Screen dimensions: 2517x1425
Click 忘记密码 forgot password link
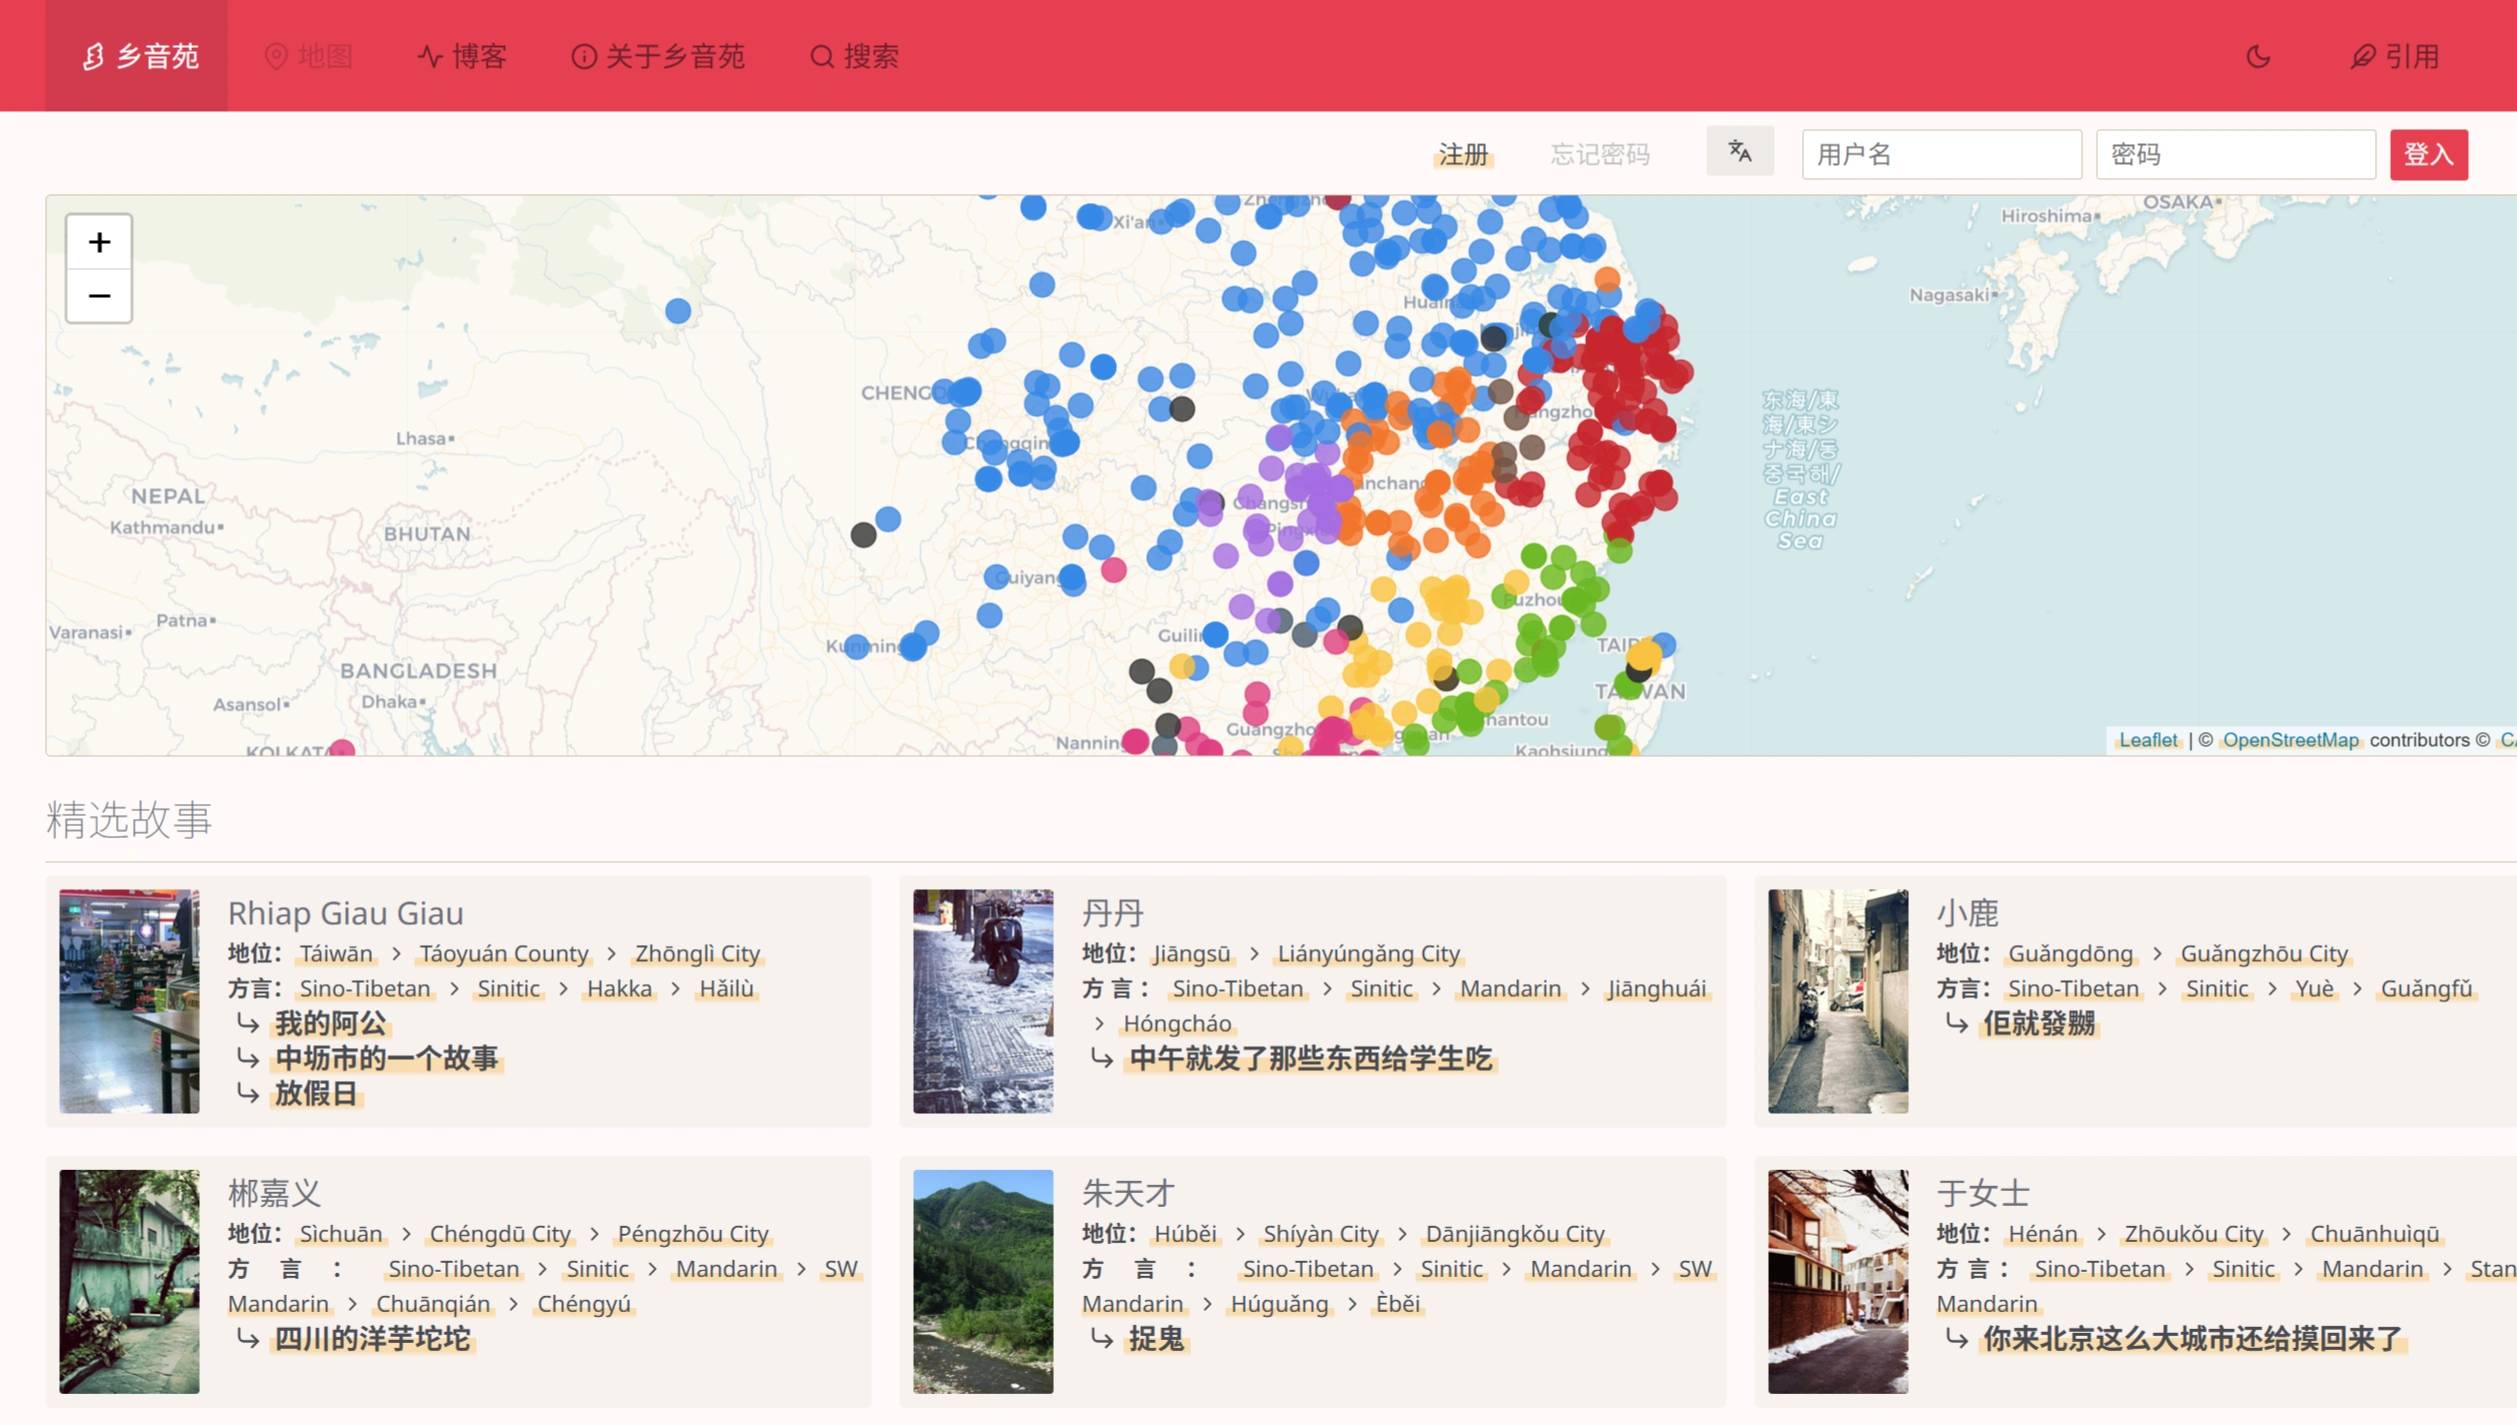1599,155
